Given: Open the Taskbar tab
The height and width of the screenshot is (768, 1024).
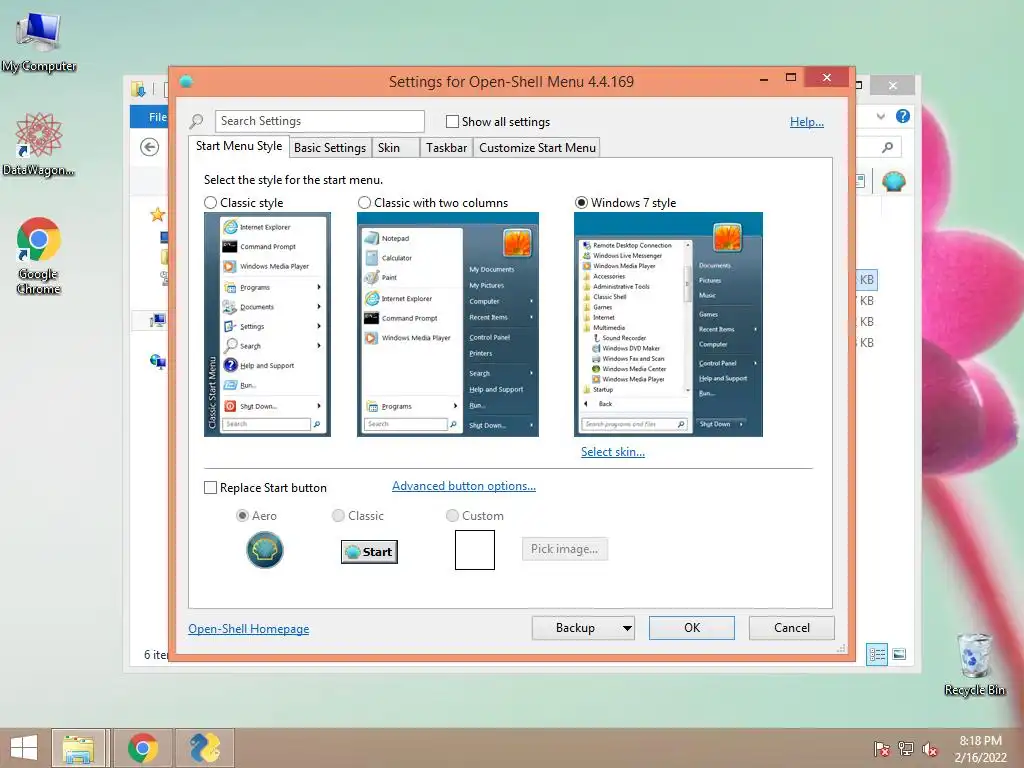Looking at the screenshot, I should (446, 148).
